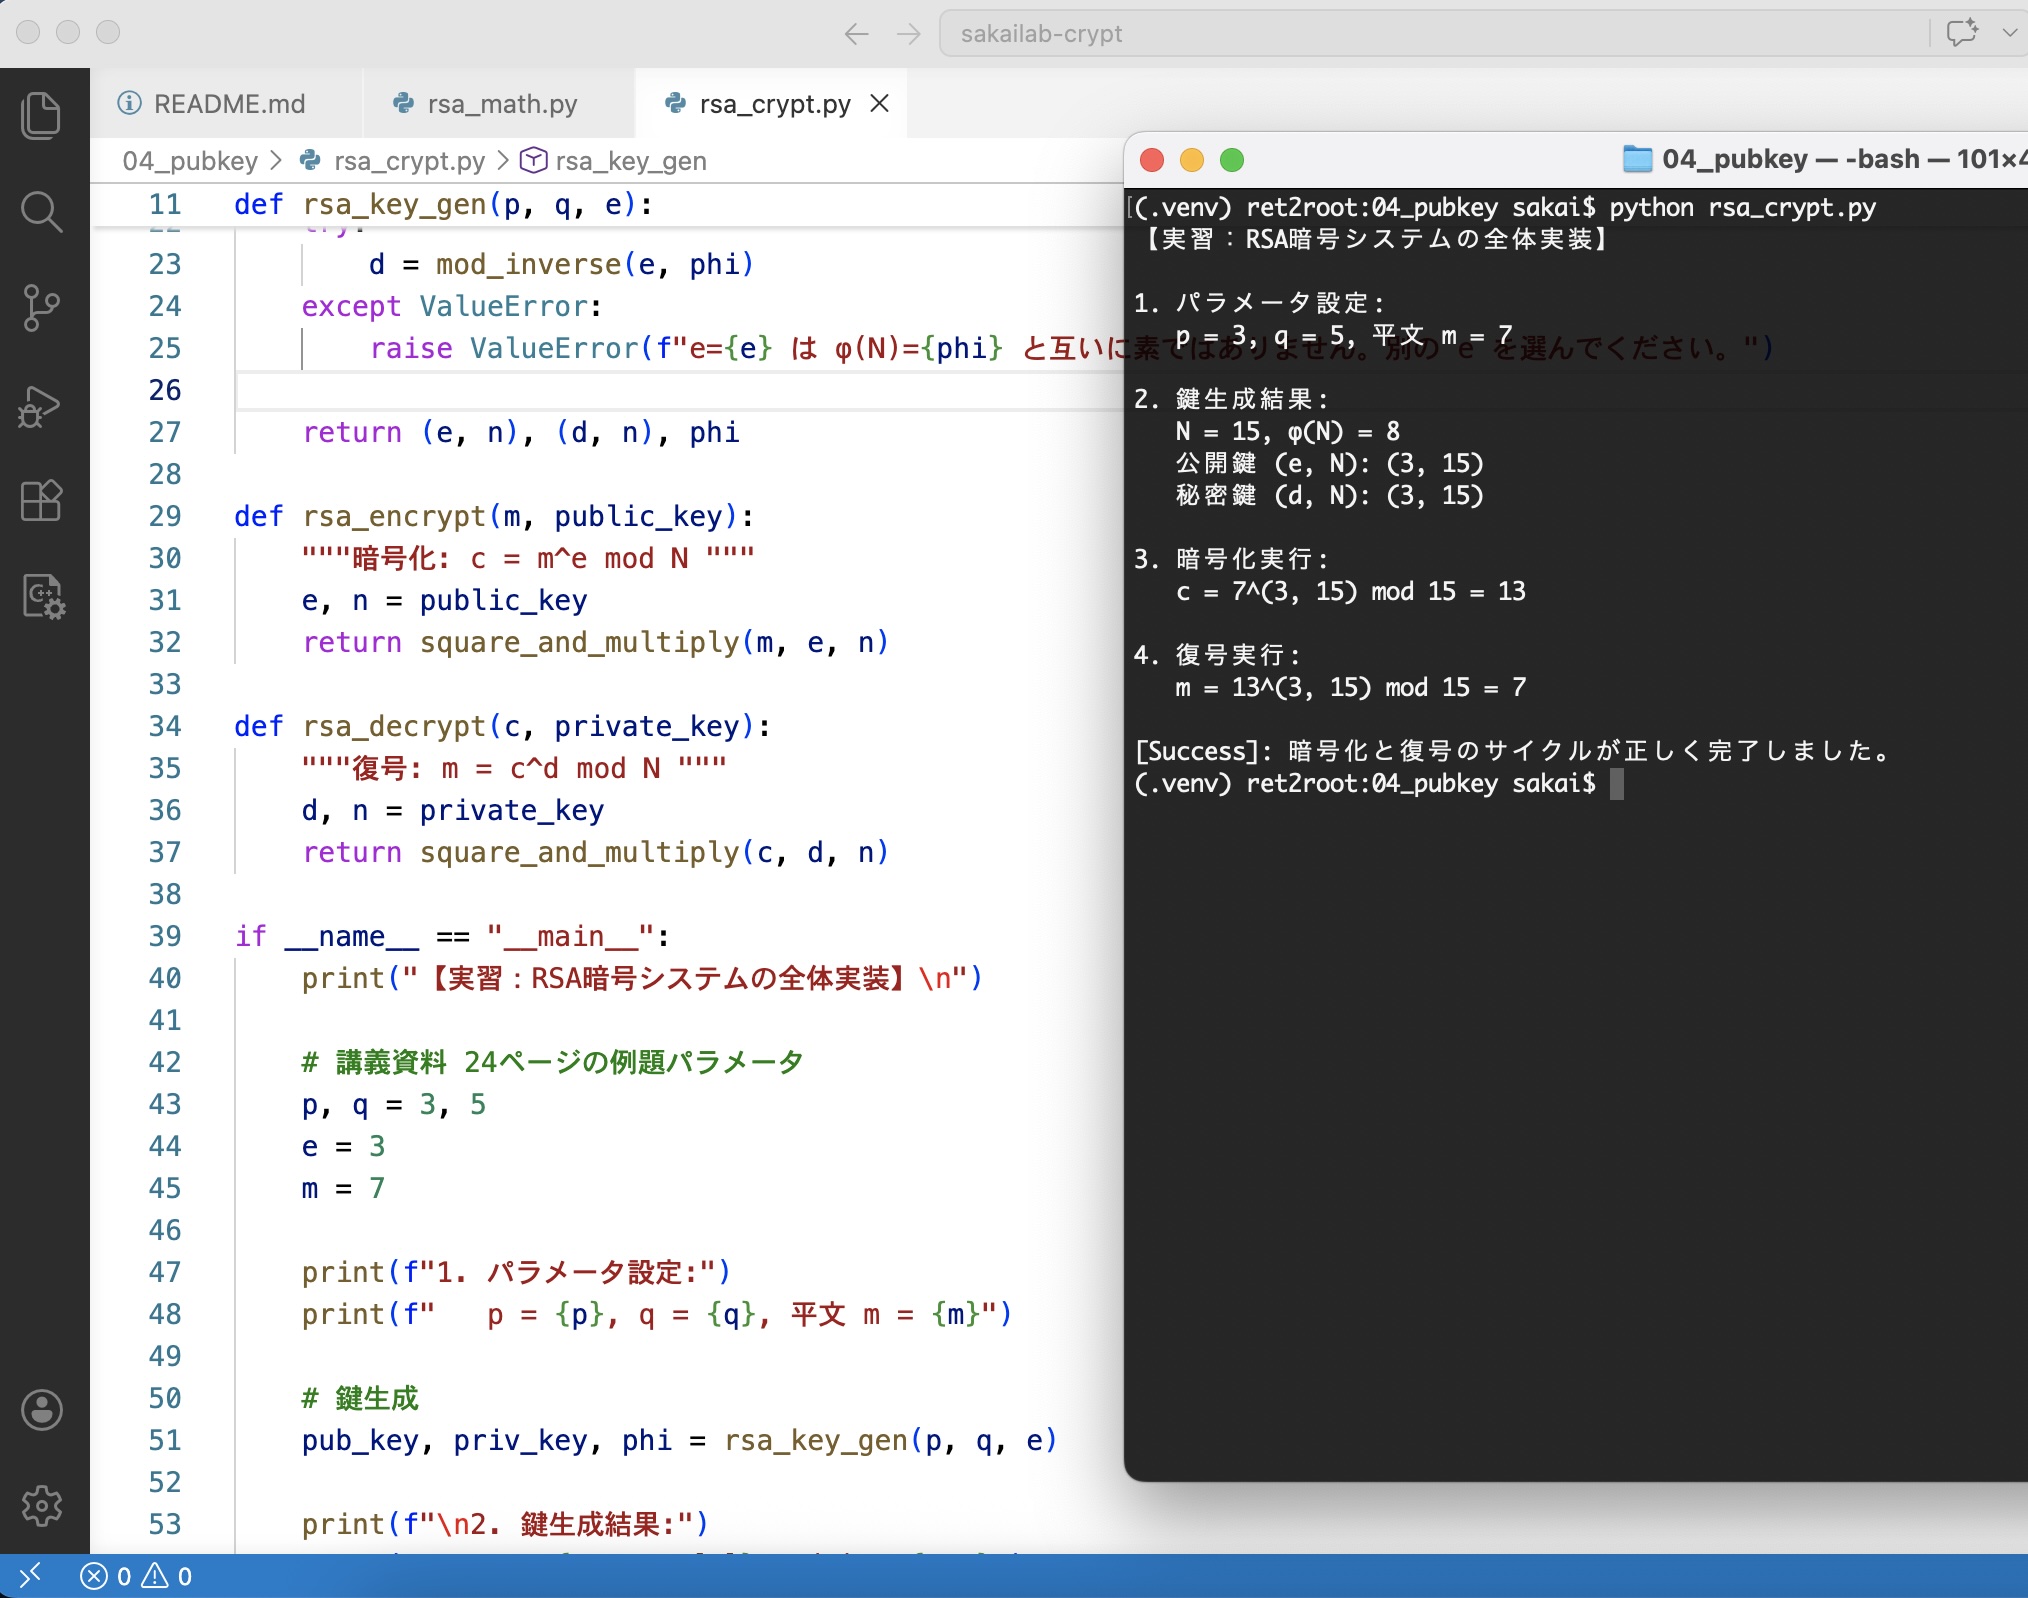Close the rsa_crypt.py tab

pyautogui.click(x=879, y=103)
